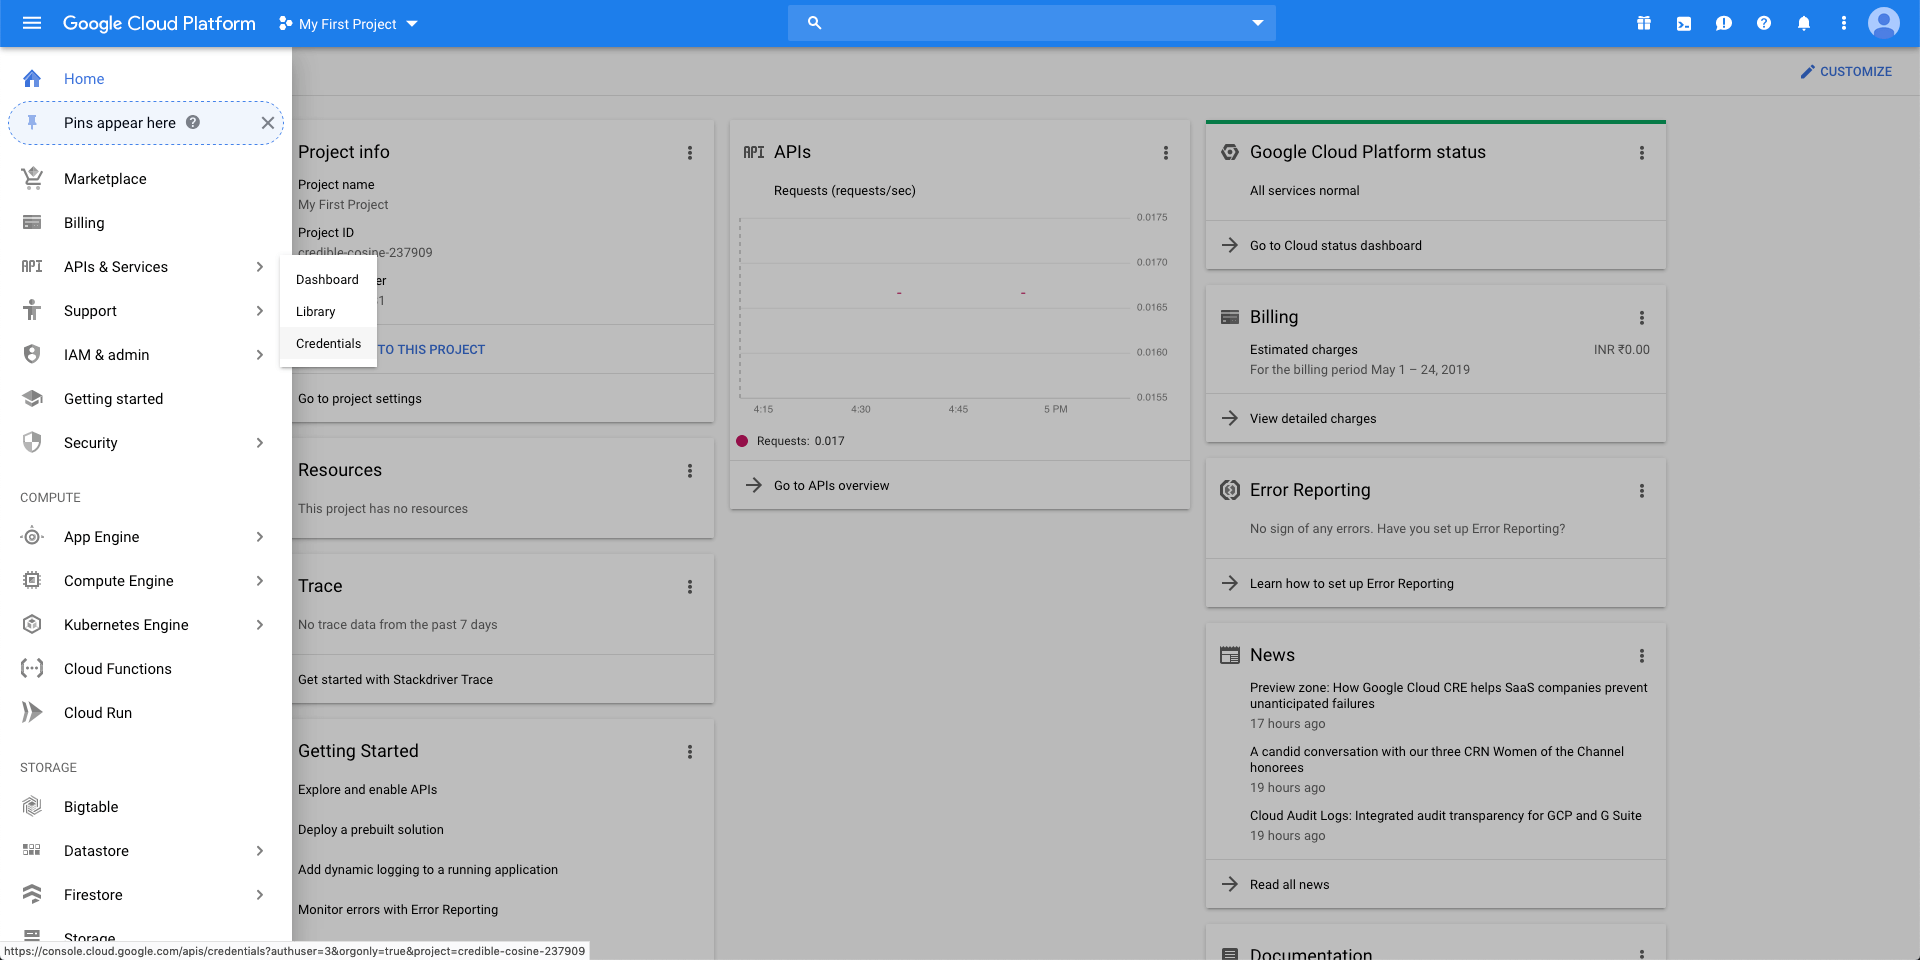Expand the Support submenu arrow
The image size is (1920, 960).
pyautogui.click(x=260, y=311)
